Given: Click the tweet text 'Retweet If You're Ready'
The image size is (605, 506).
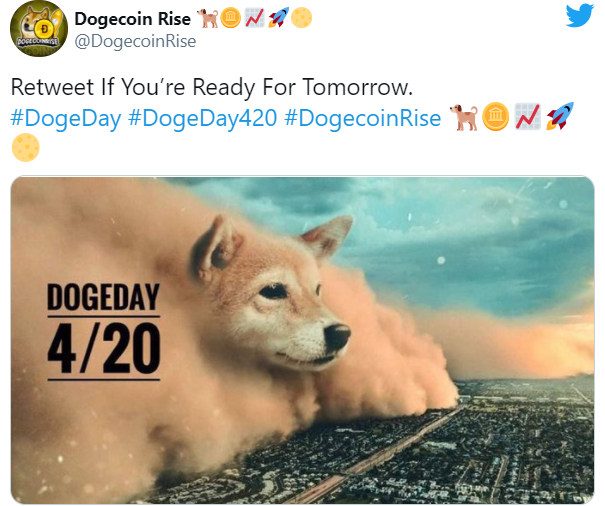Looking at the screenshot, I should point(132,87).
